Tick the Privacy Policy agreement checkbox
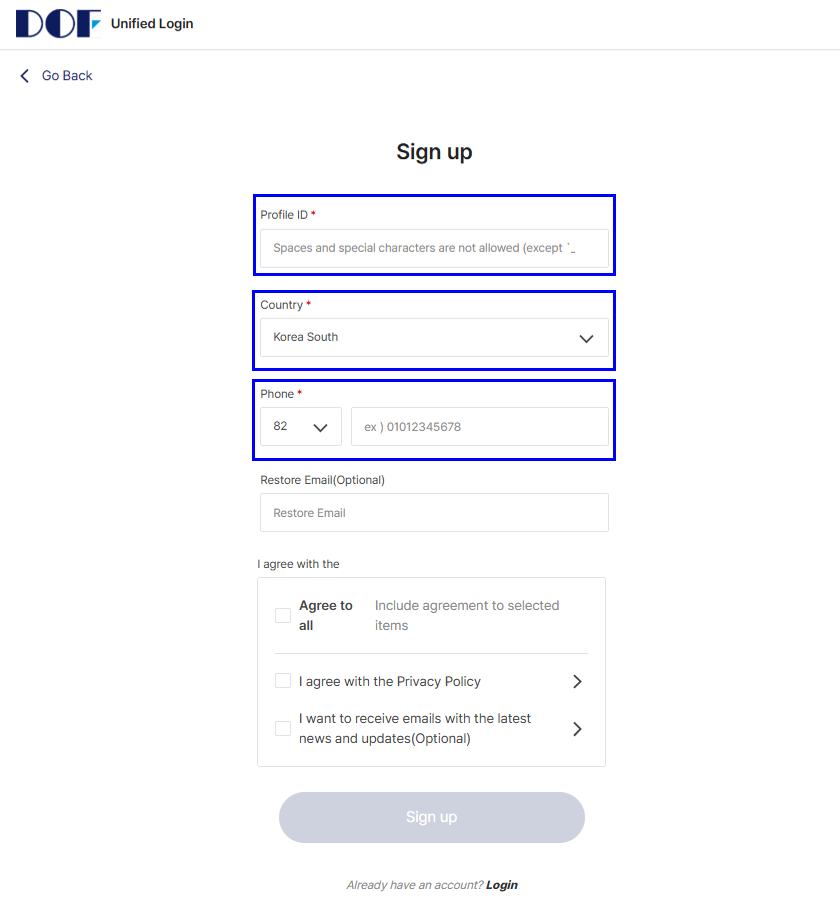 tap(283, 681)
